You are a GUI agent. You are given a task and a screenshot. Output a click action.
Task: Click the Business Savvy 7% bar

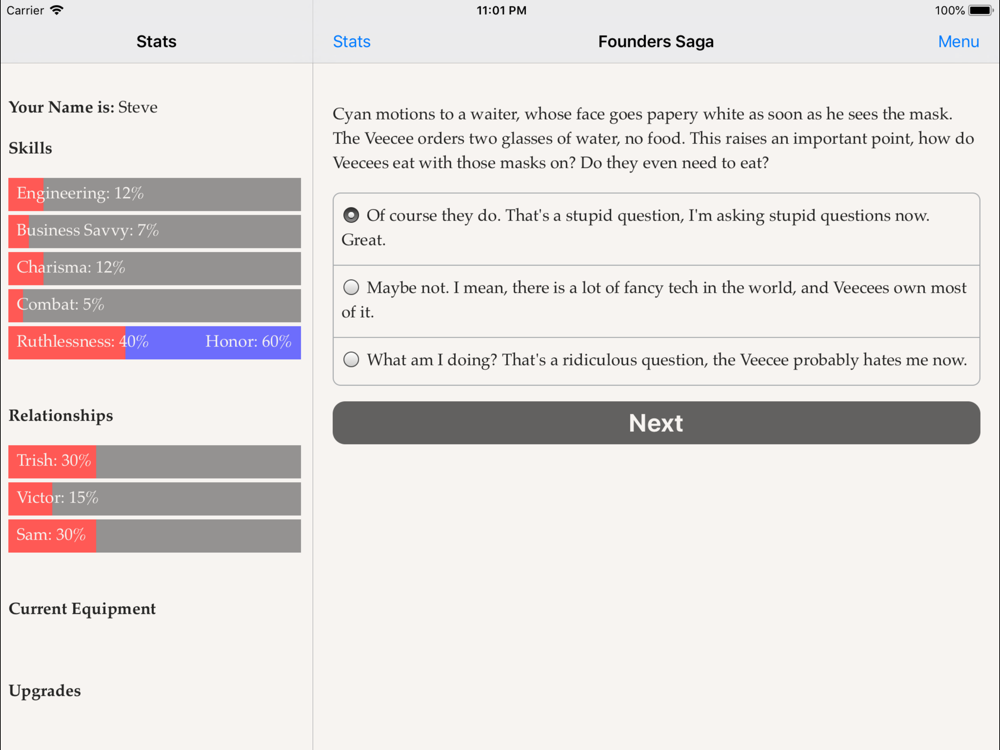point(154,231)
